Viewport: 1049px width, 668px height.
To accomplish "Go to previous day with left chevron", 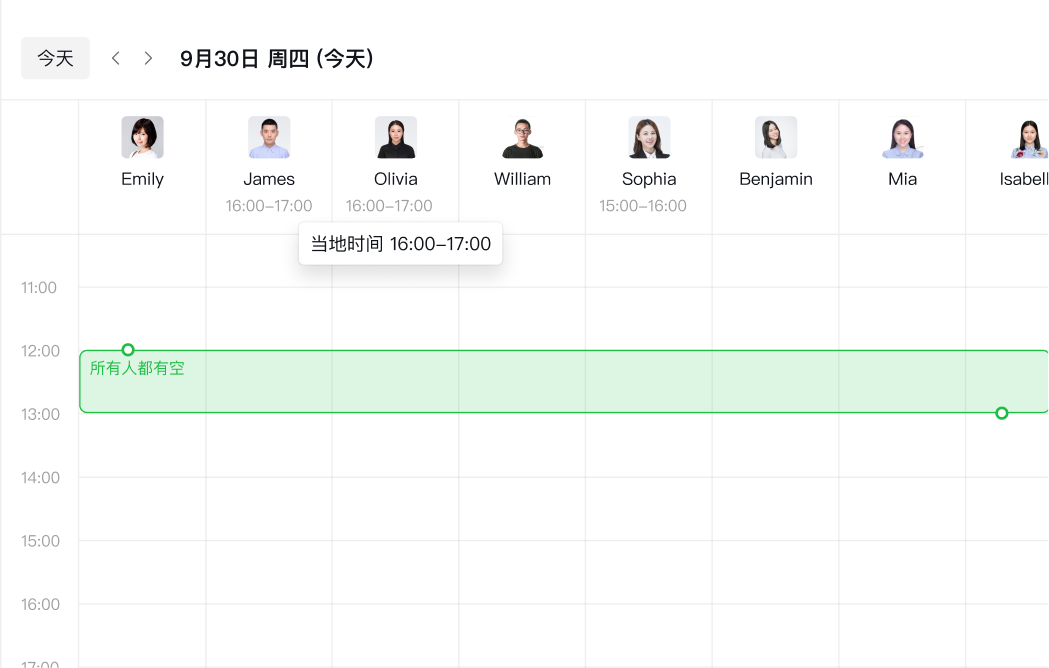I will pos(116,58).
